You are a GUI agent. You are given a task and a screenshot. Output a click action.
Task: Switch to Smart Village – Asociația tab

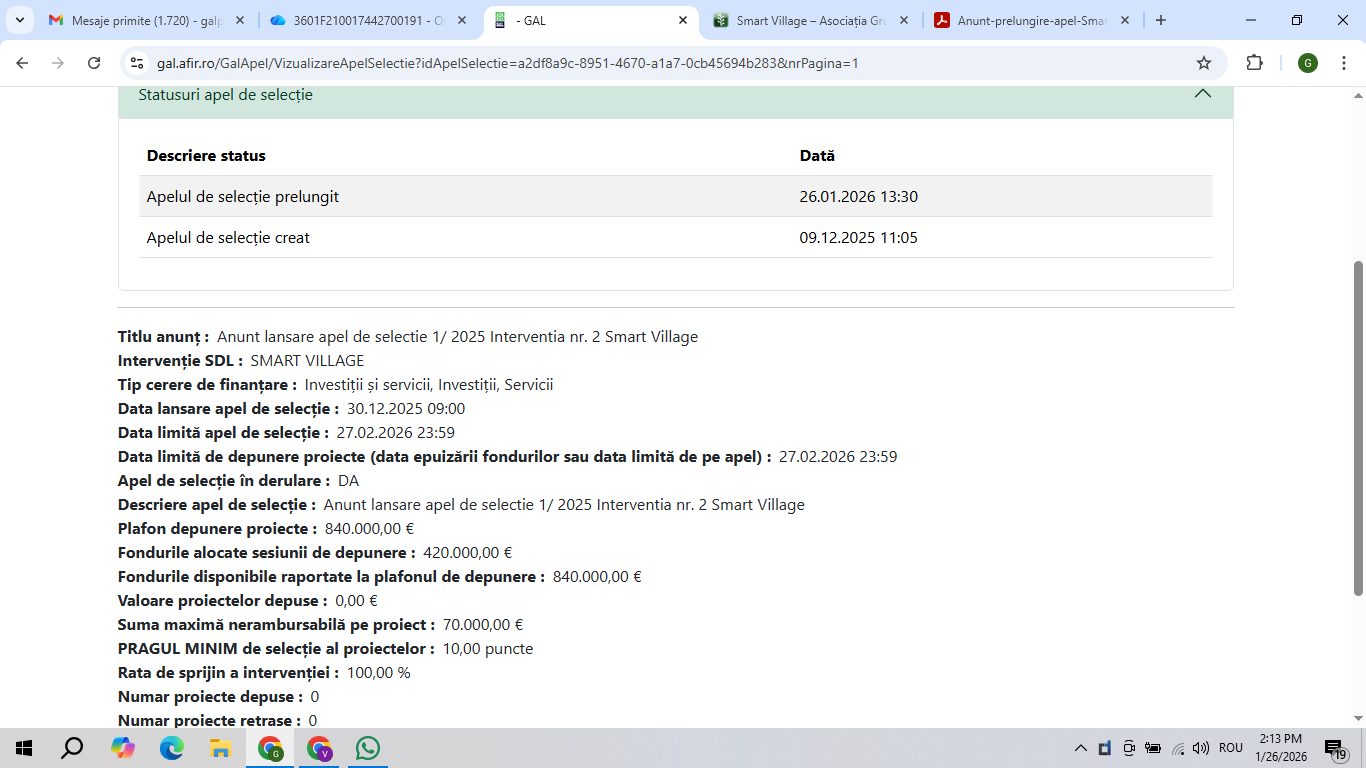(x=810, y=20)
